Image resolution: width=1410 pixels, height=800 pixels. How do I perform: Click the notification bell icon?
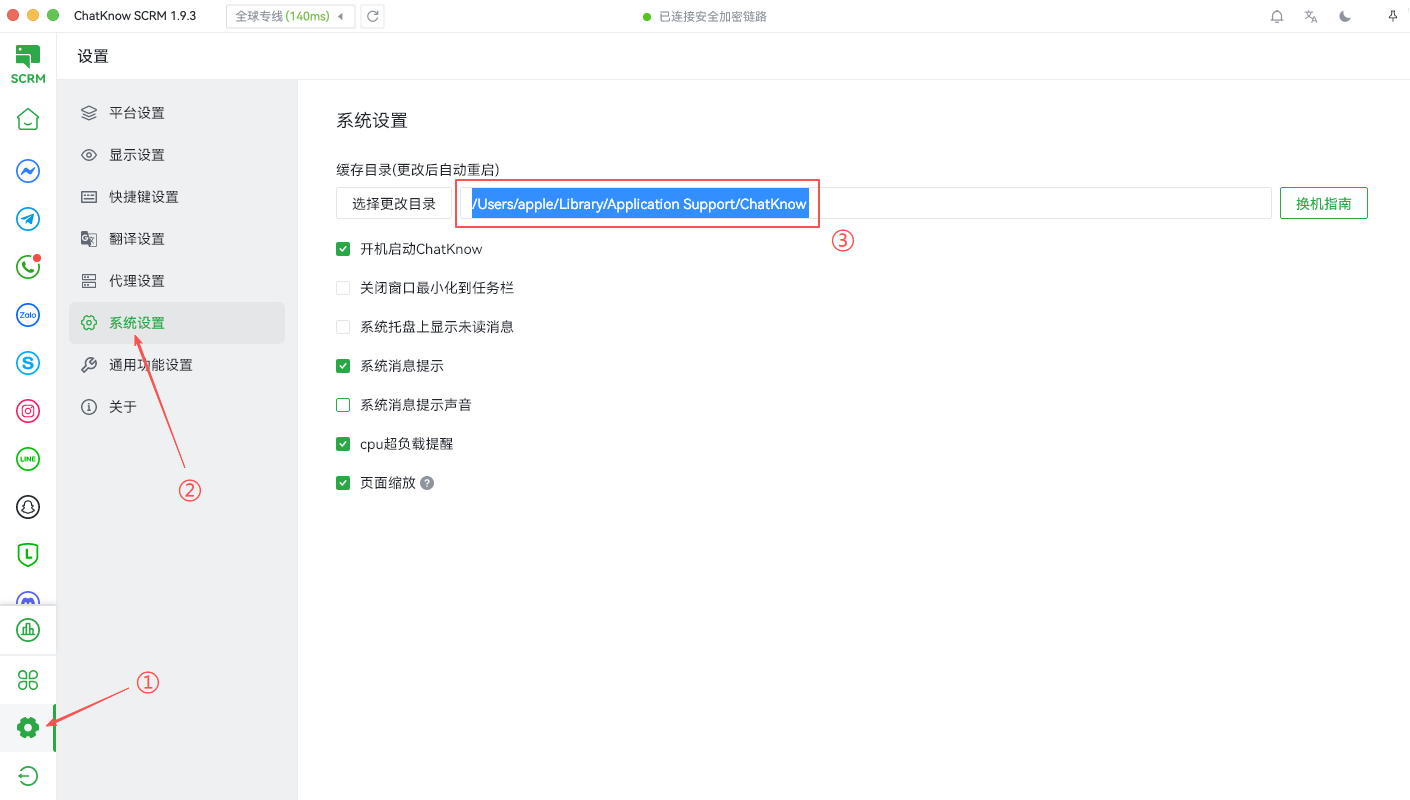click(x=1277, y=17)
